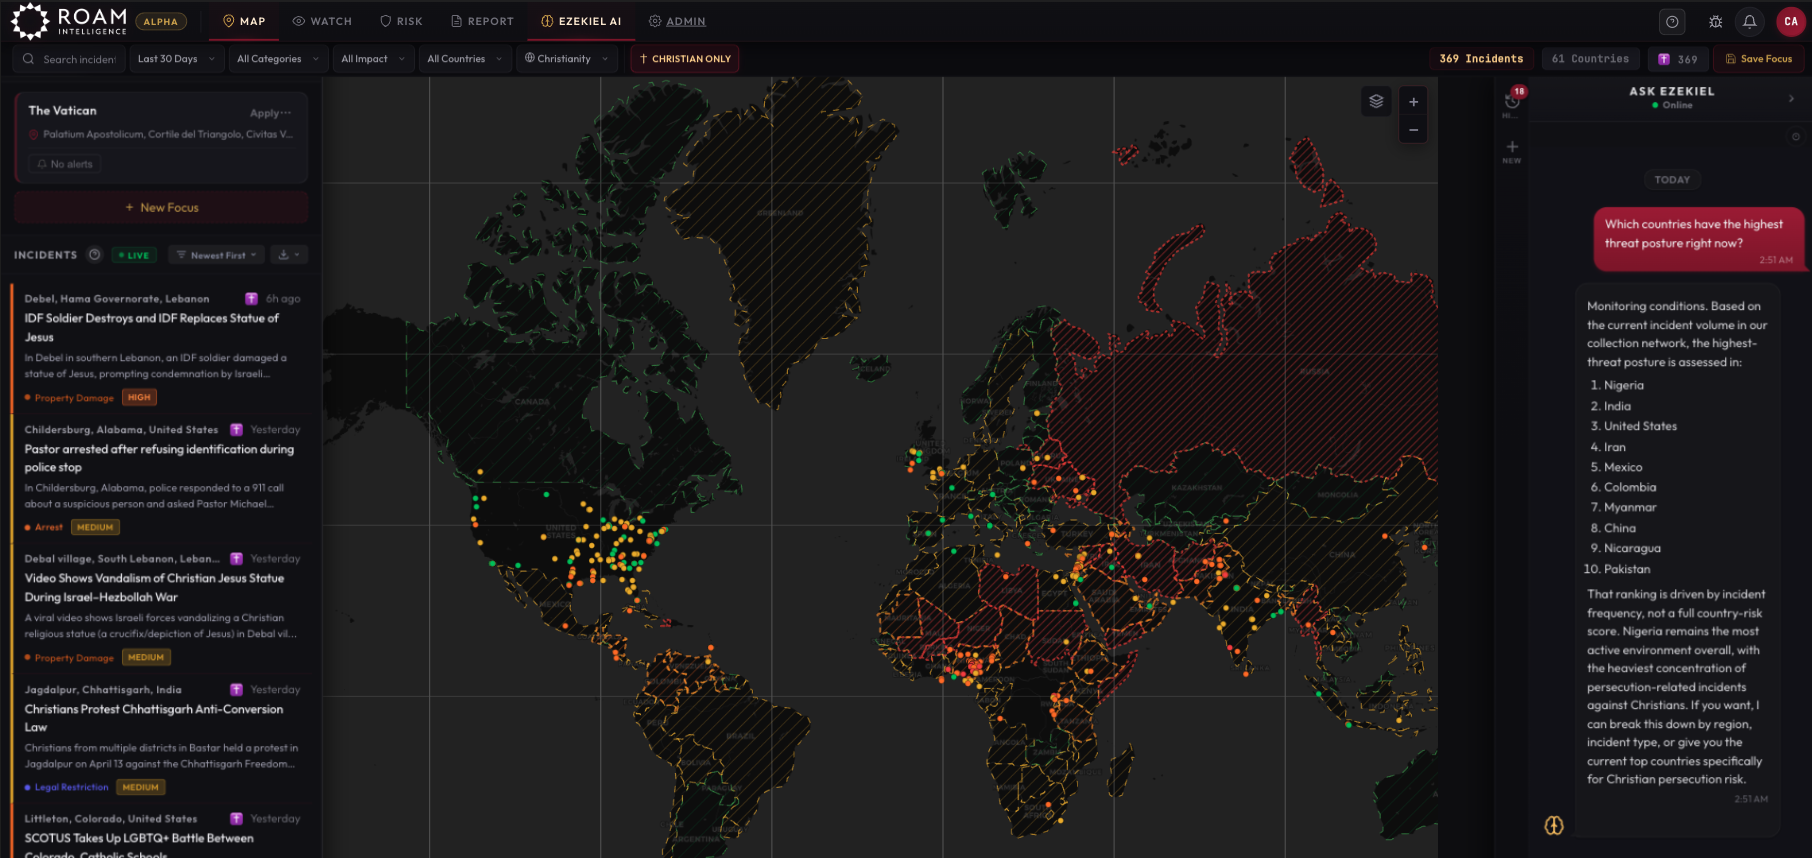The image size is (1812, 858).
Task: Click the Ezekiel assistant avatar below the reply
Action: tap(1553, 825)
